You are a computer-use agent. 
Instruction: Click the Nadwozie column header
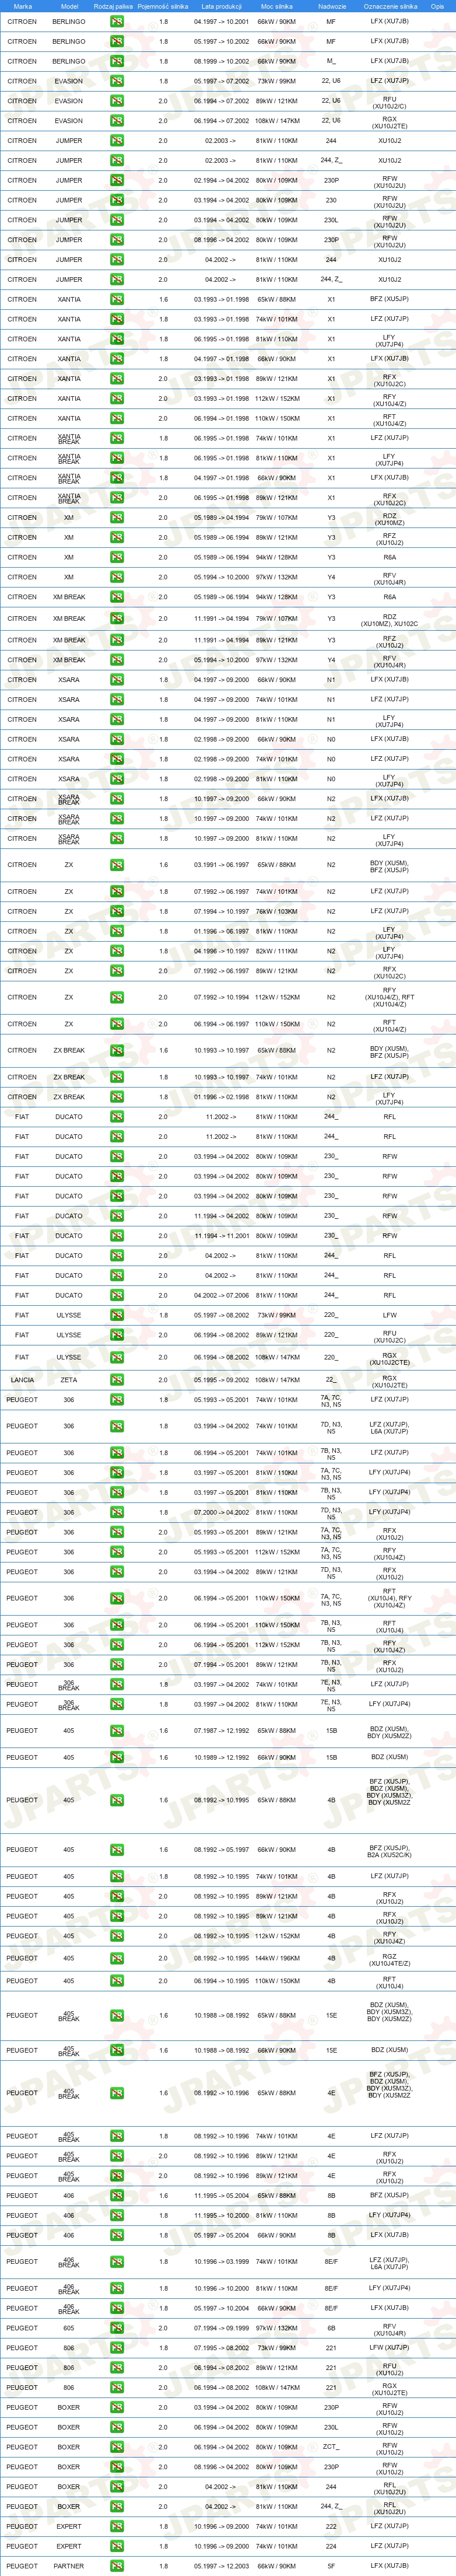pos(332,6)
